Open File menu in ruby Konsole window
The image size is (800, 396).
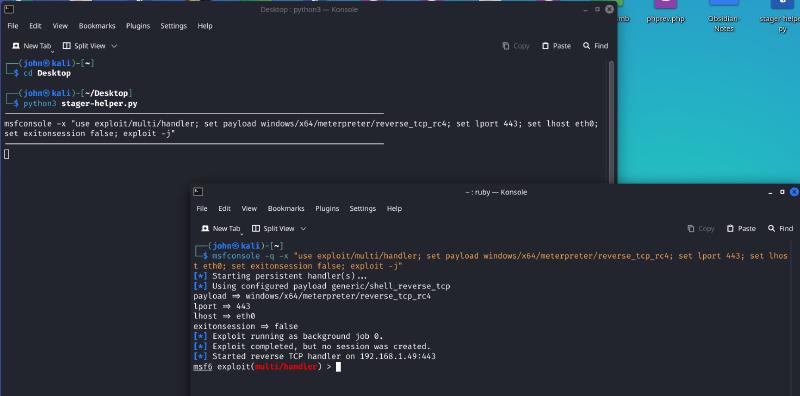point(202,209)
